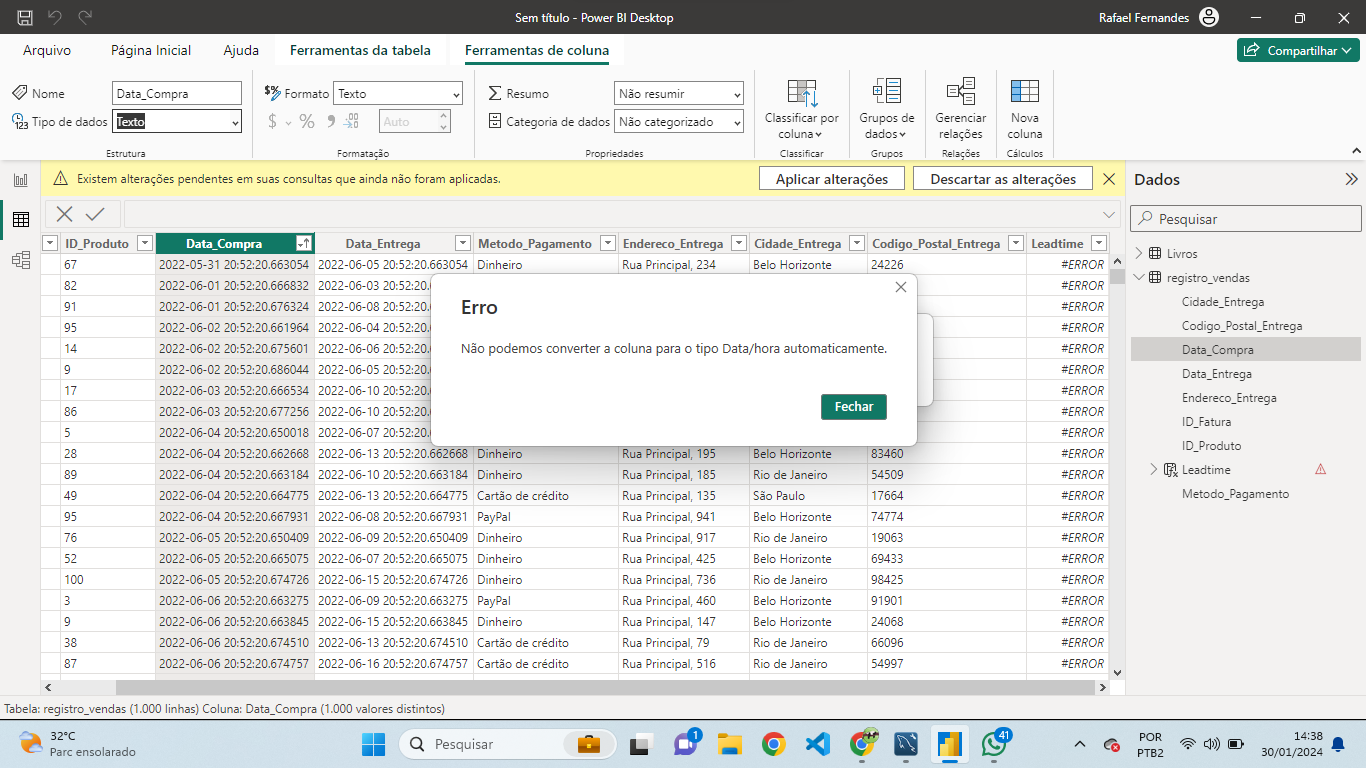Select ID_Fatura field in Dados
The image size is (1366, 768).
tap(1207, 422)
